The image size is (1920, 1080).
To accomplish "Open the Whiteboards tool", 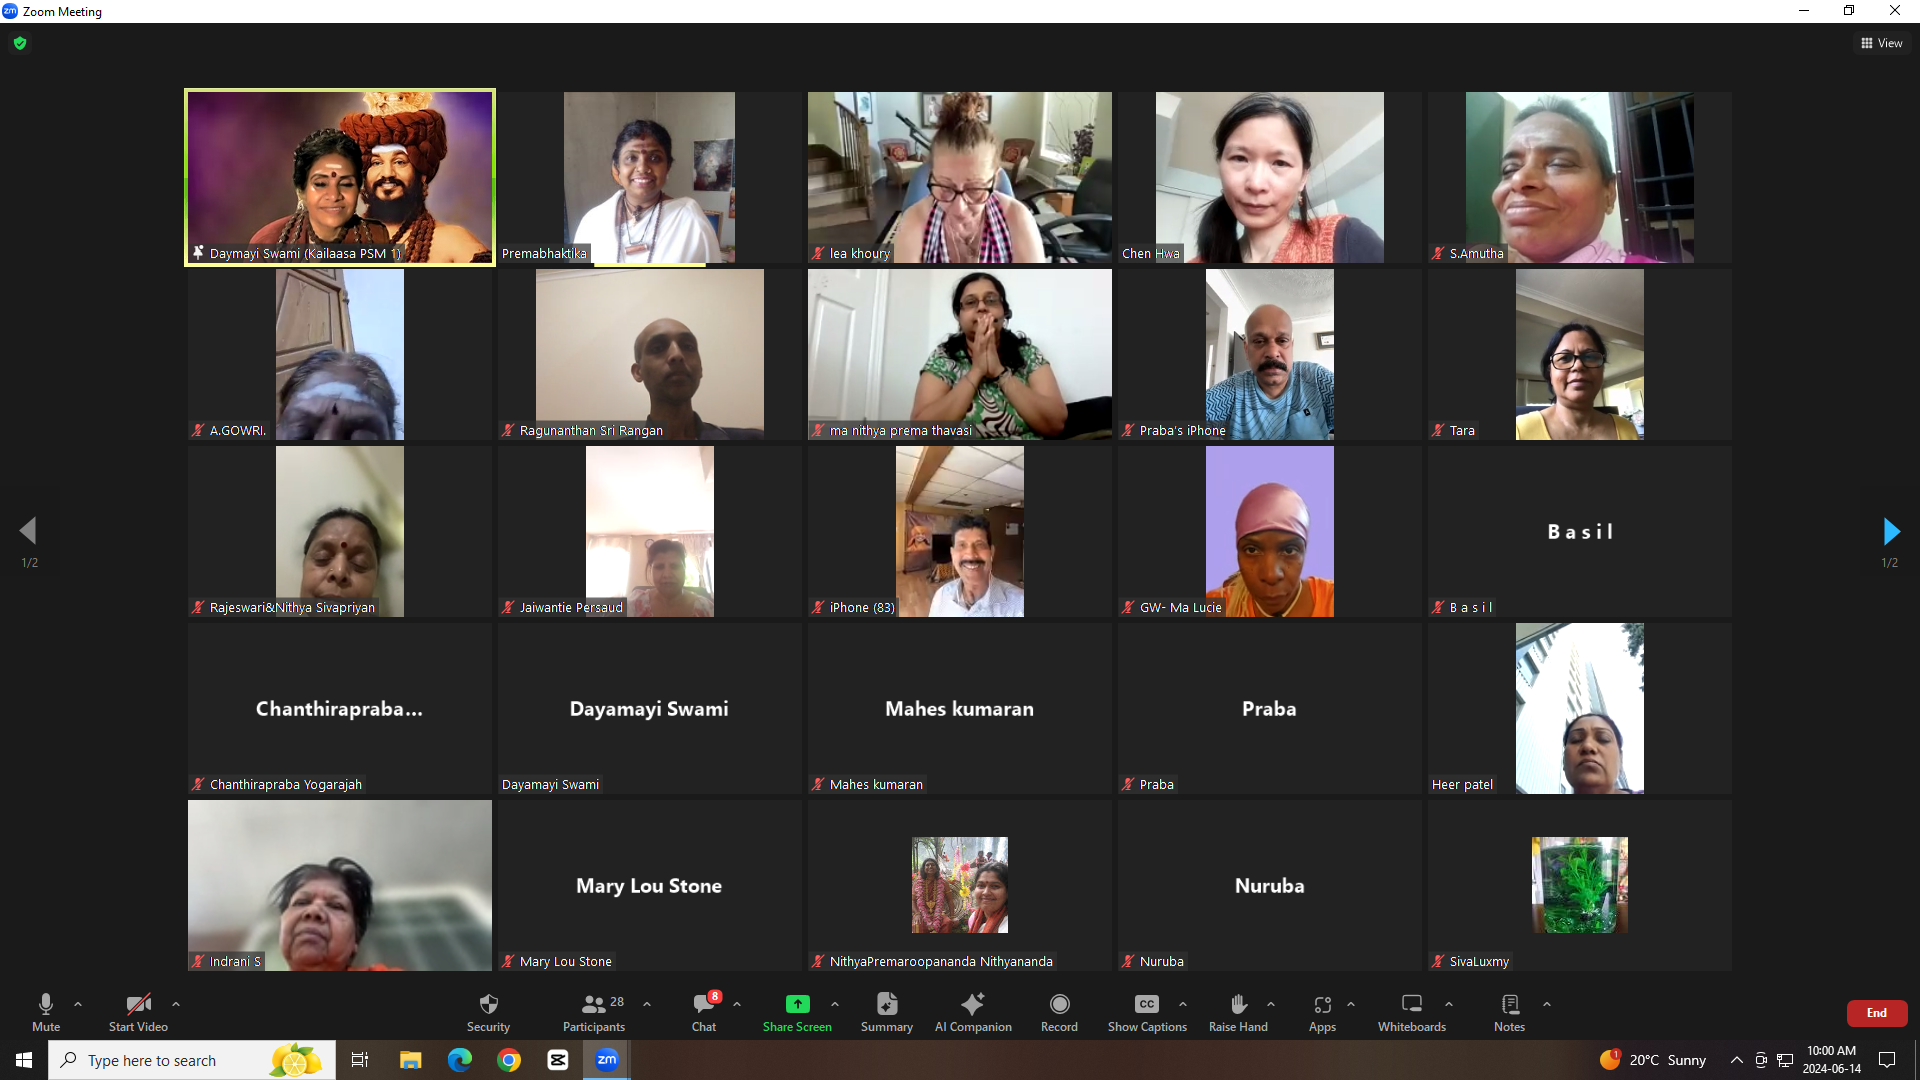I will point(1411,1011).
